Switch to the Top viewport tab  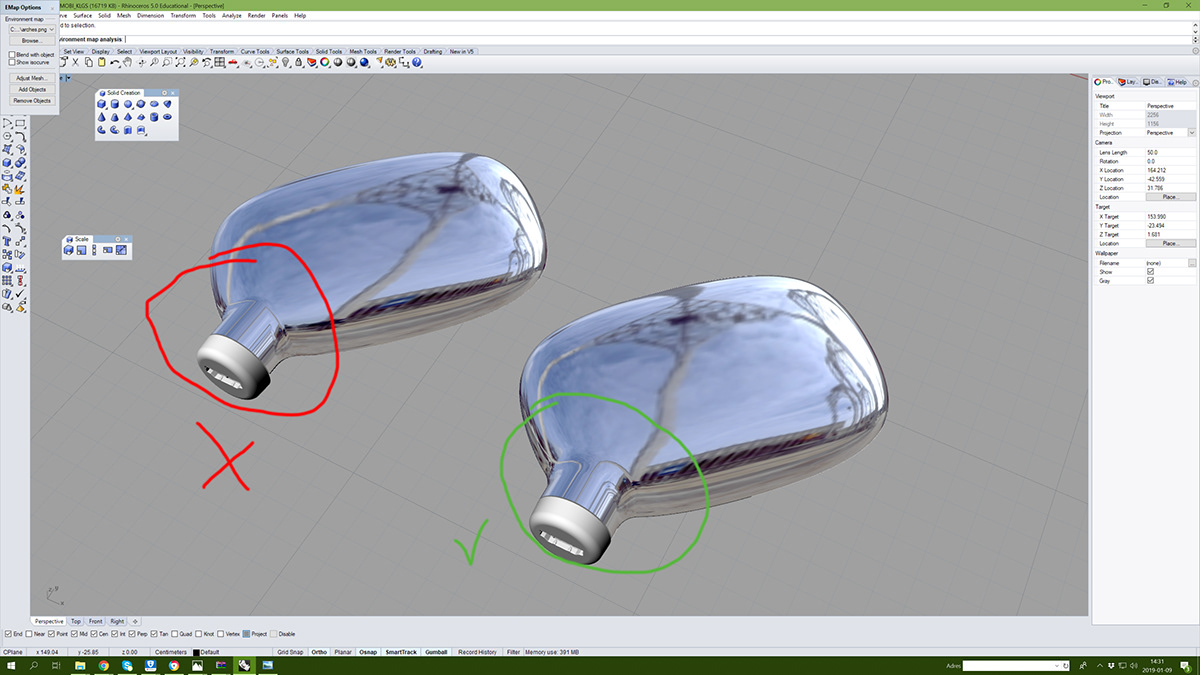pyautogui.click(x=76, y=621)
